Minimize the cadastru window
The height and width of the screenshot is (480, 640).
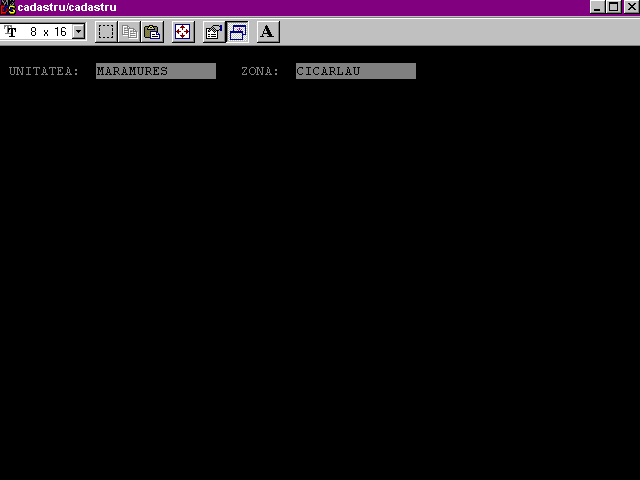[x=597, y=7]
